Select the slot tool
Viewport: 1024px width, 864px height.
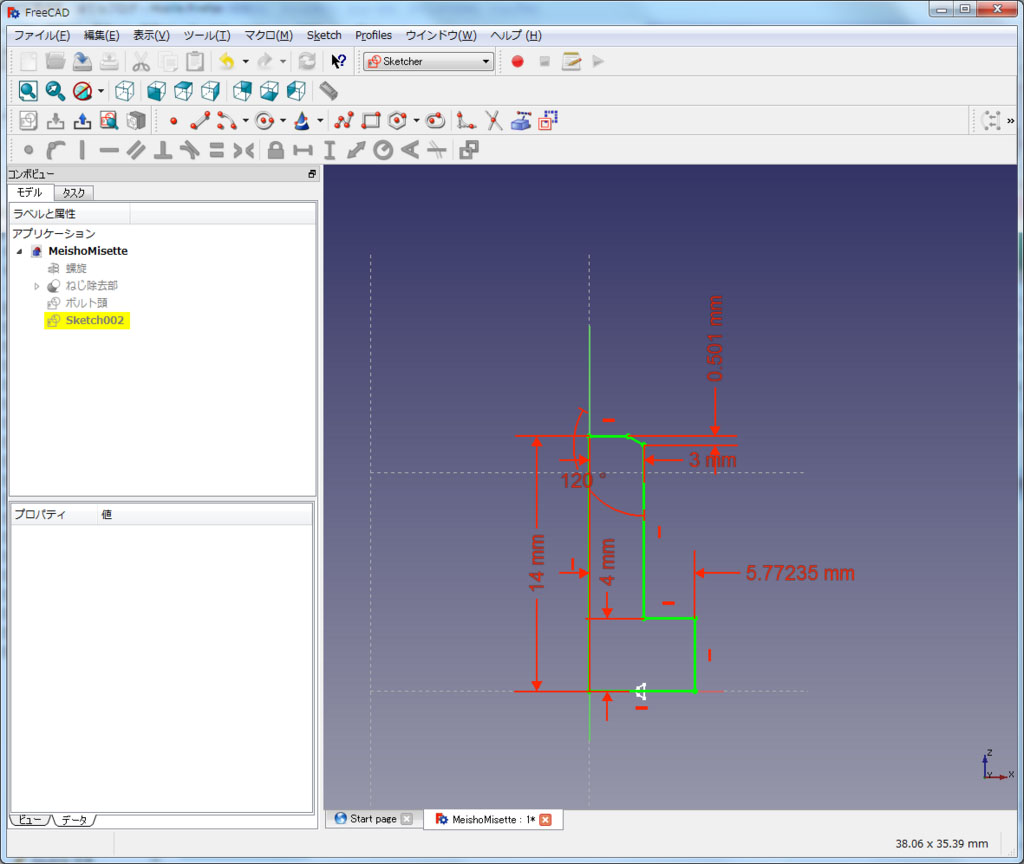pyautogui.click(x=435, y=121)
